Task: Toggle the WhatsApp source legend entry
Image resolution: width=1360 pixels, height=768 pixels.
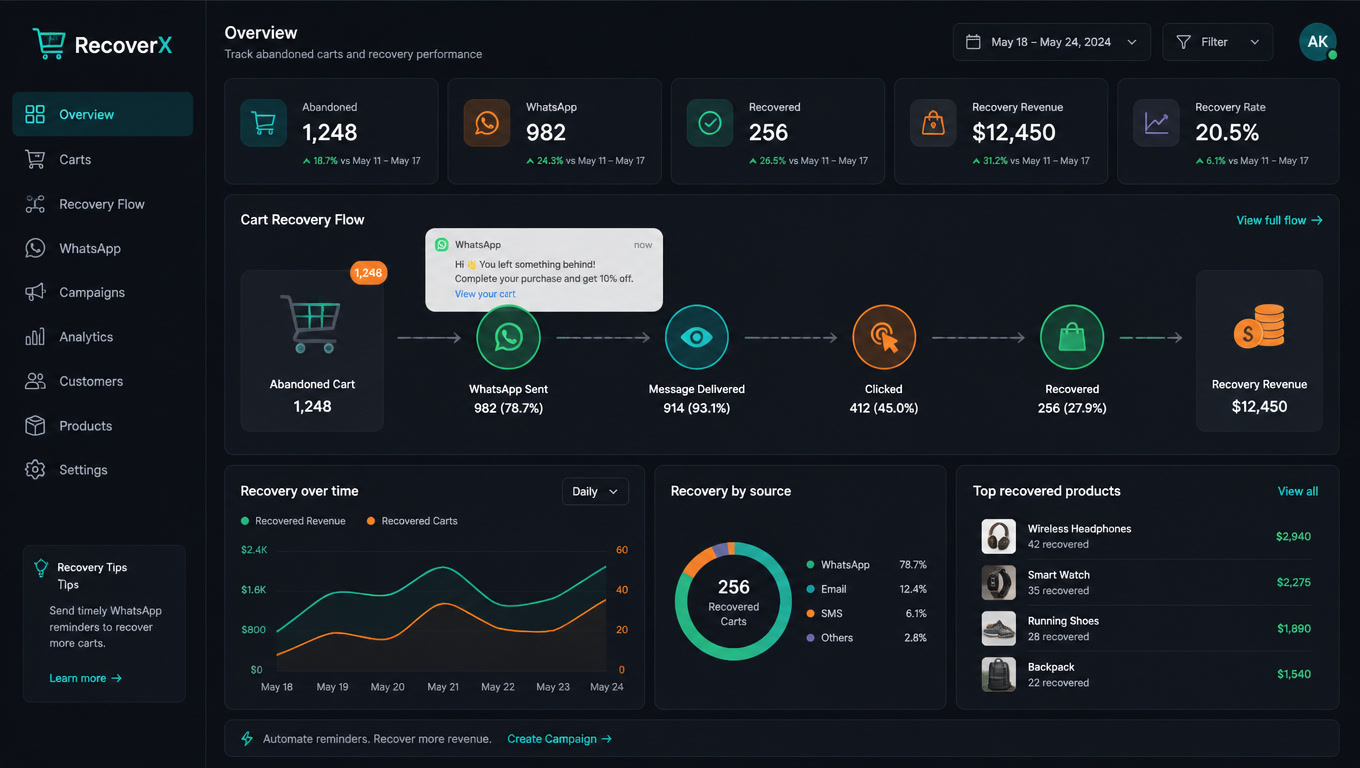Action: point(867,565)
